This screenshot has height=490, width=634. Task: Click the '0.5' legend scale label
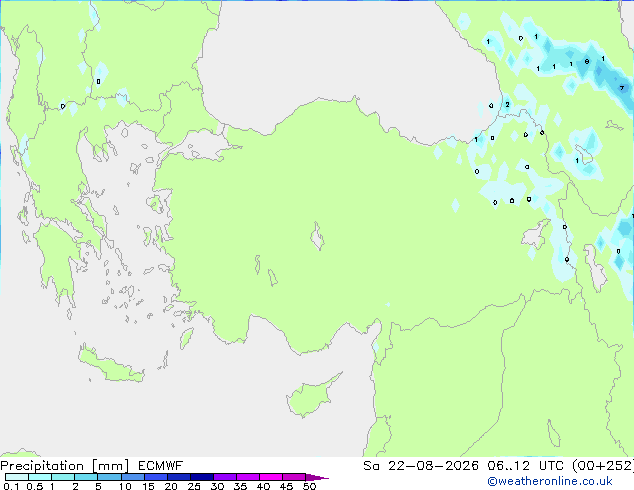34,486
